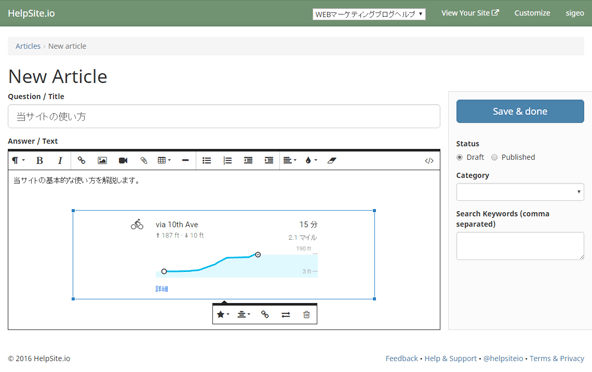Open the text color dropdown
This screenshot has height=372, width=592.
point(311,161)
